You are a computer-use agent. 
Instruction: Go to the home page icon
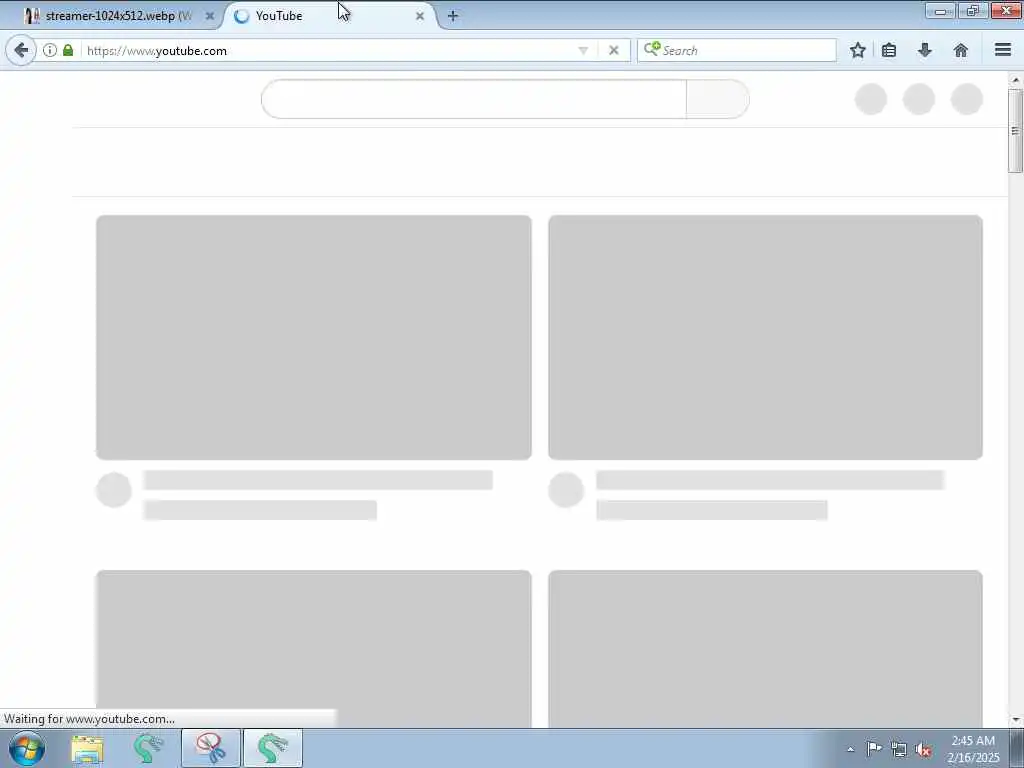pos(961,50)
